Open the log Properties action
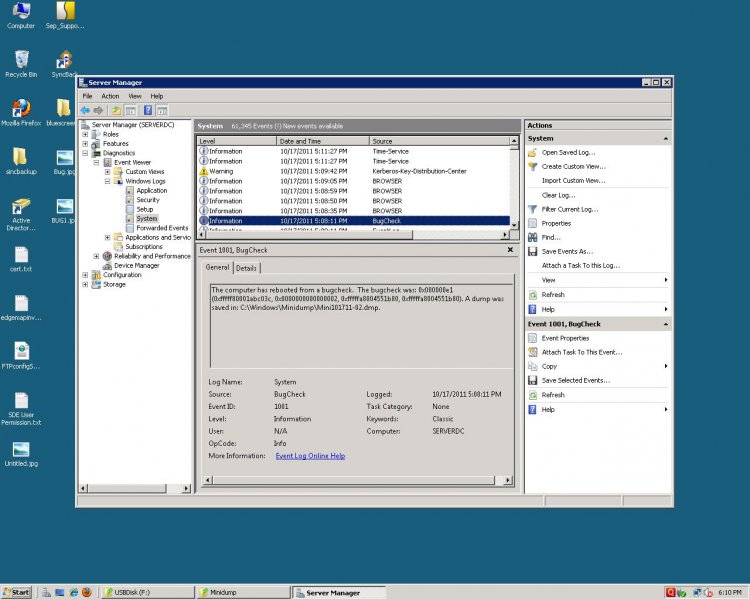Image resolution: width=750 pixels, height=600 pixels. pyautogui.click(x=556, y=223)
